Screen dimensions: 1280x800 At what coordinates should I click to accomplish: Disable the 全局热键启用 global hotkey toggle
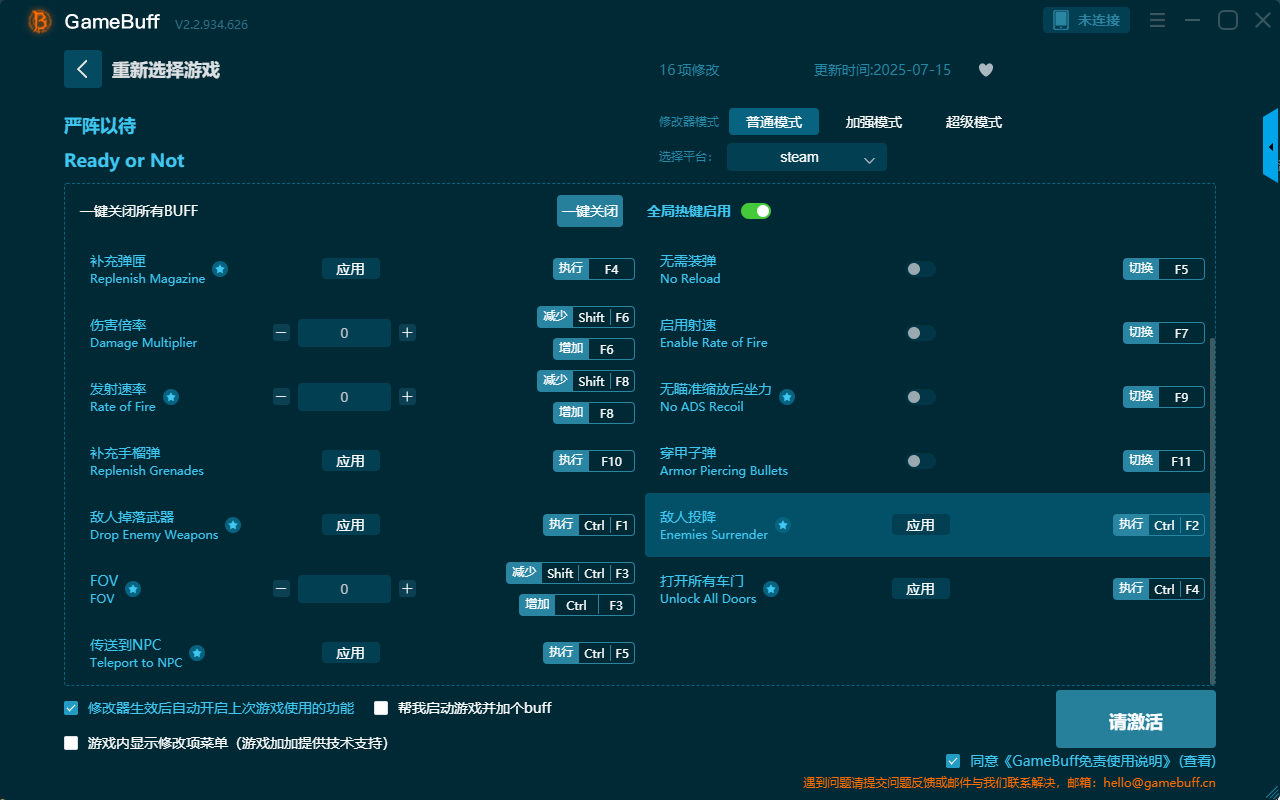pyautogui.click(x=755, y=211)
